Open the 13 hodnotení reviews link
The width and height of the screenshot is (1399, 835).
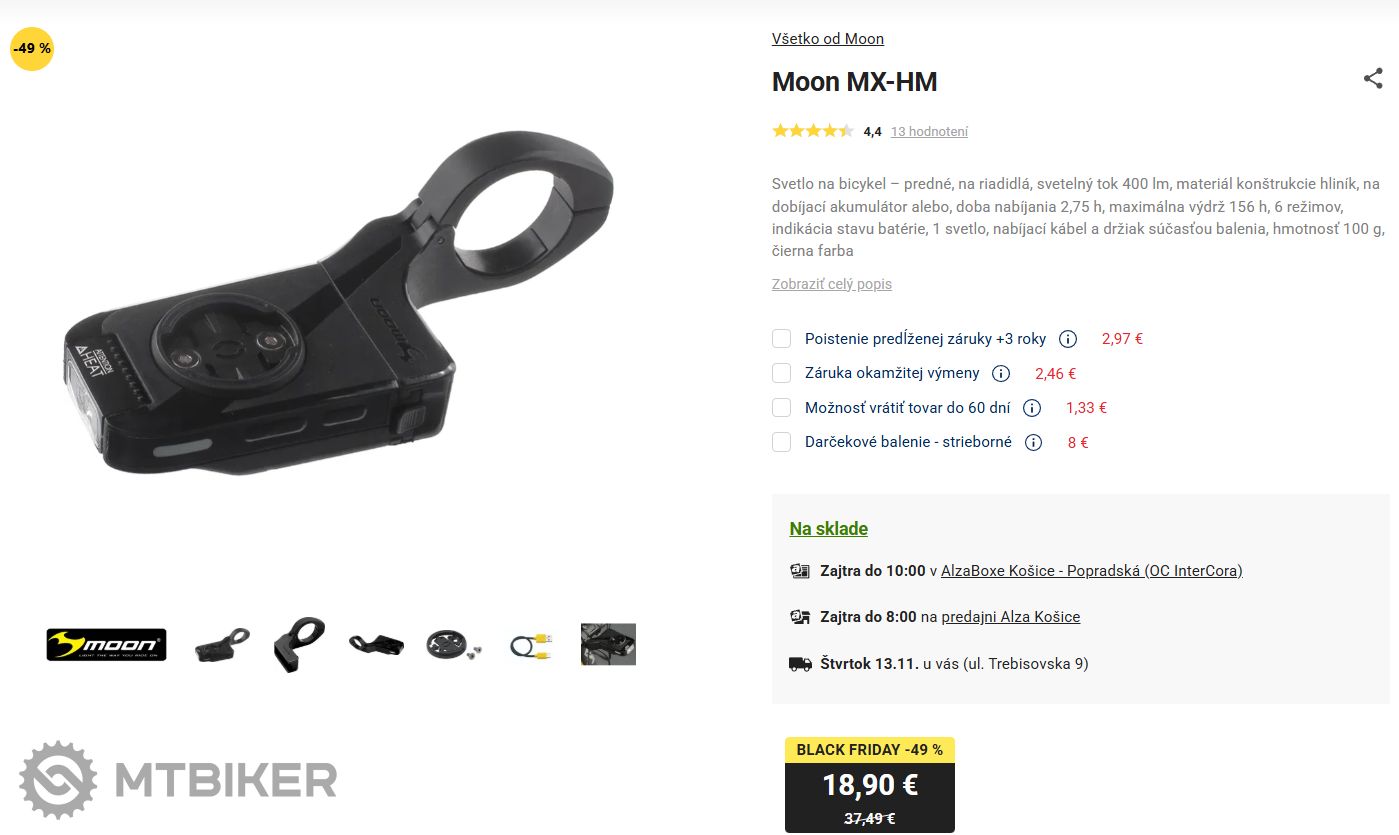(929, 132)
